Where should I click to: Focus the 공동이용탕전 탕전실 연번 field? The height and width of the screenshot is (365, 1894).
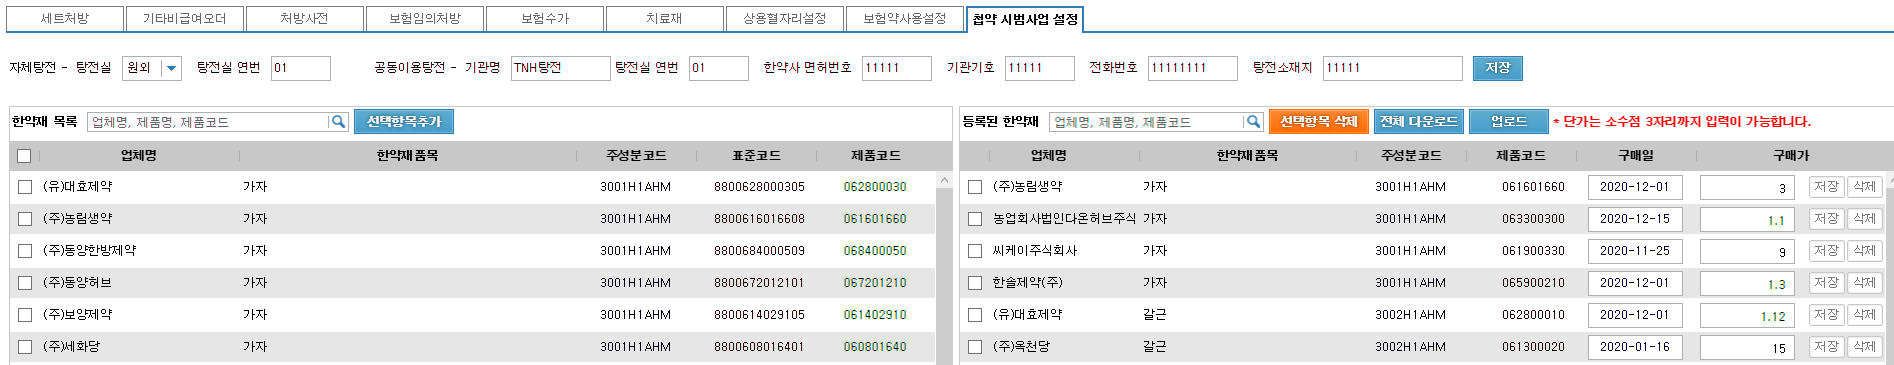[719, 68]
